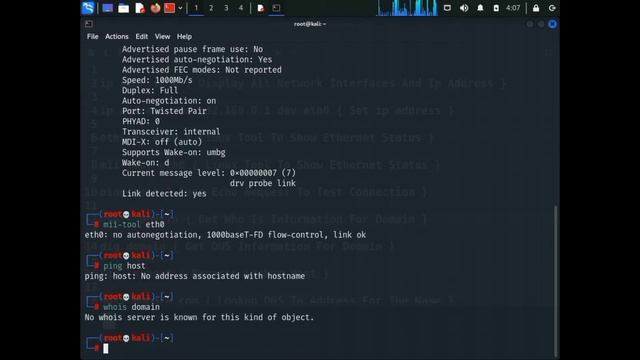640x360 pixels.
Task: Lock the screen with padlock icon
Action: pyautogui.click(x=536, y=8)
